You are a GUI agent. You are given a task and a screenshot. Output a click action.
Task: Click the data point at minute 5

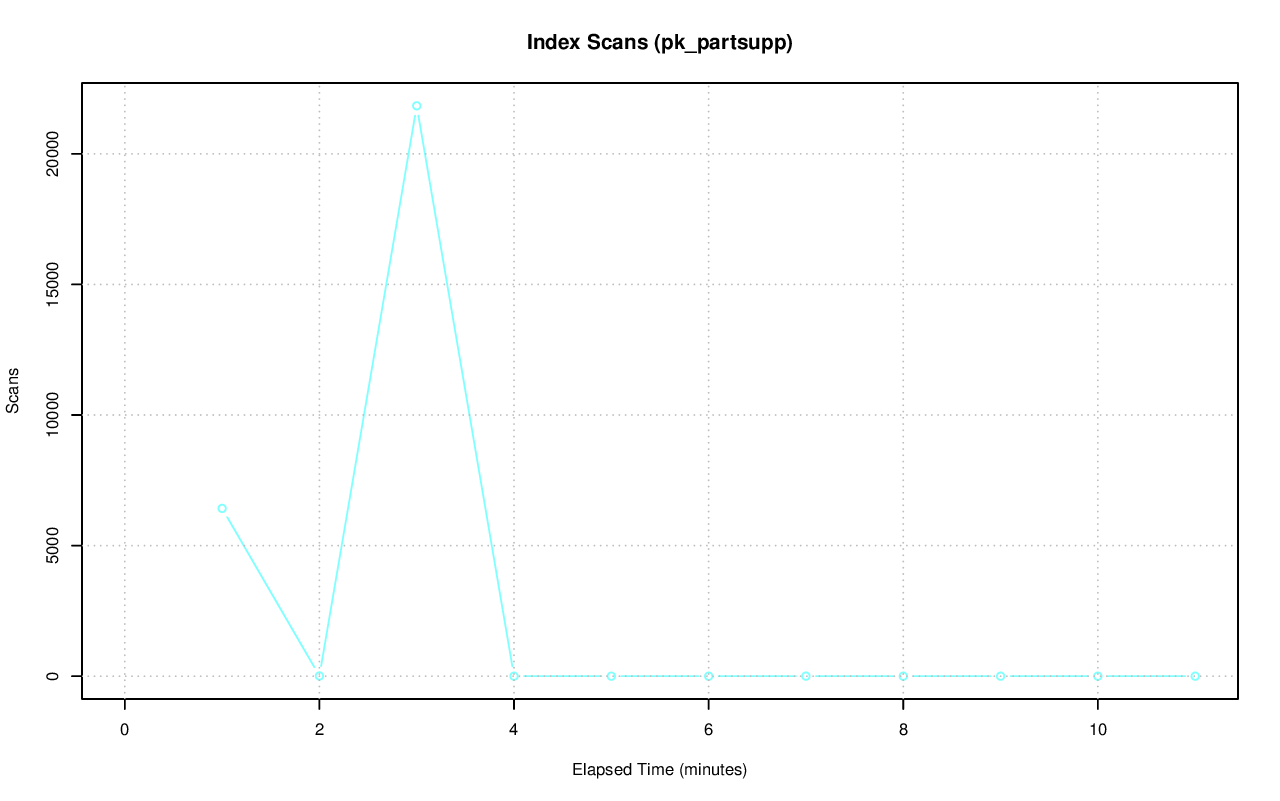click(611, 676)
